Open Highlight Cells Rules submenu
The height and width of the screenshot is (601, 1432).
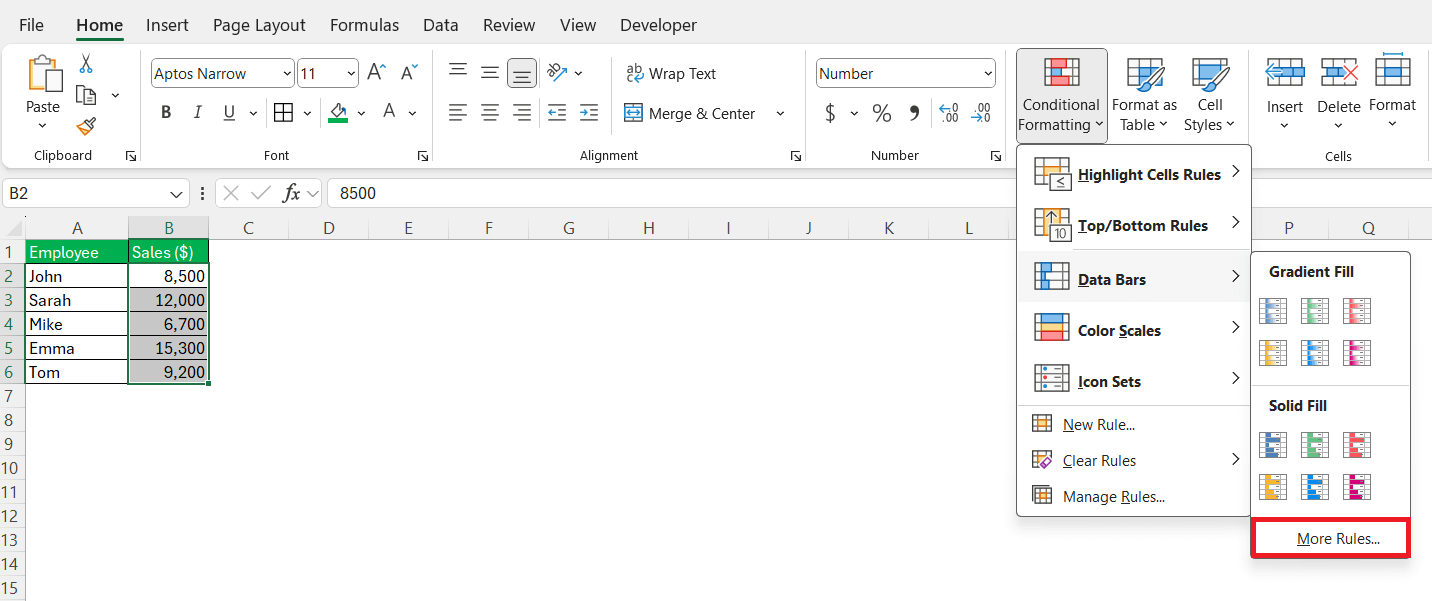pos(1134,174)
